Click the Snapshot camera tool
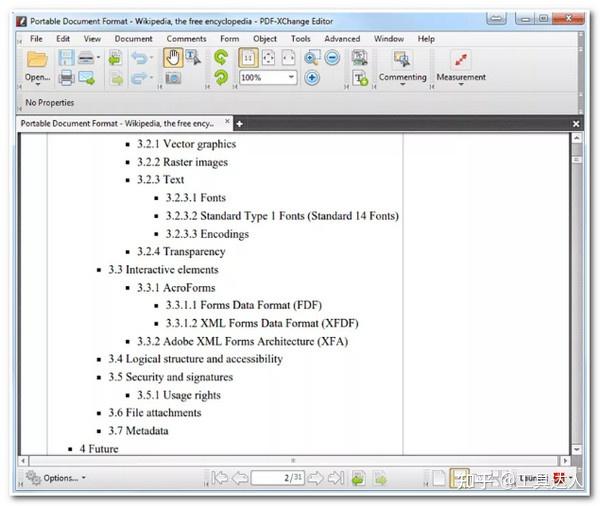 (x=173, y=78)
